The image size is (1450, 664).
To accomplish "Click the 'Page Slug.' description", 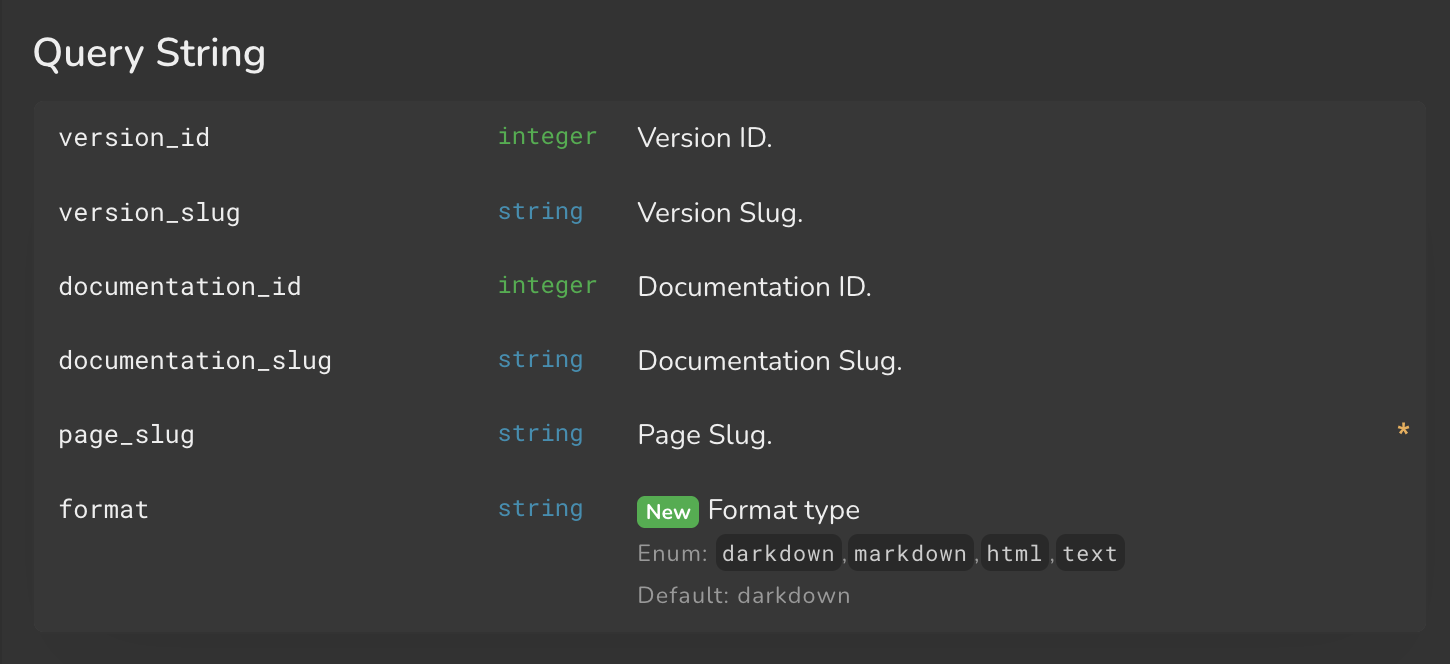I will 705,435.
